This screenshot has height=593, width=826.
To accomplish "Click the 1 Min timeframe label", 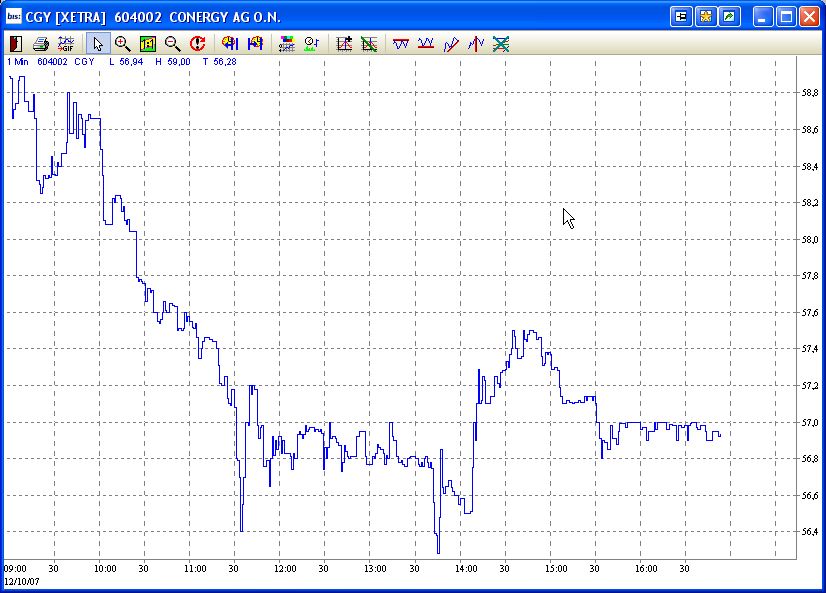I will [15, 60].
